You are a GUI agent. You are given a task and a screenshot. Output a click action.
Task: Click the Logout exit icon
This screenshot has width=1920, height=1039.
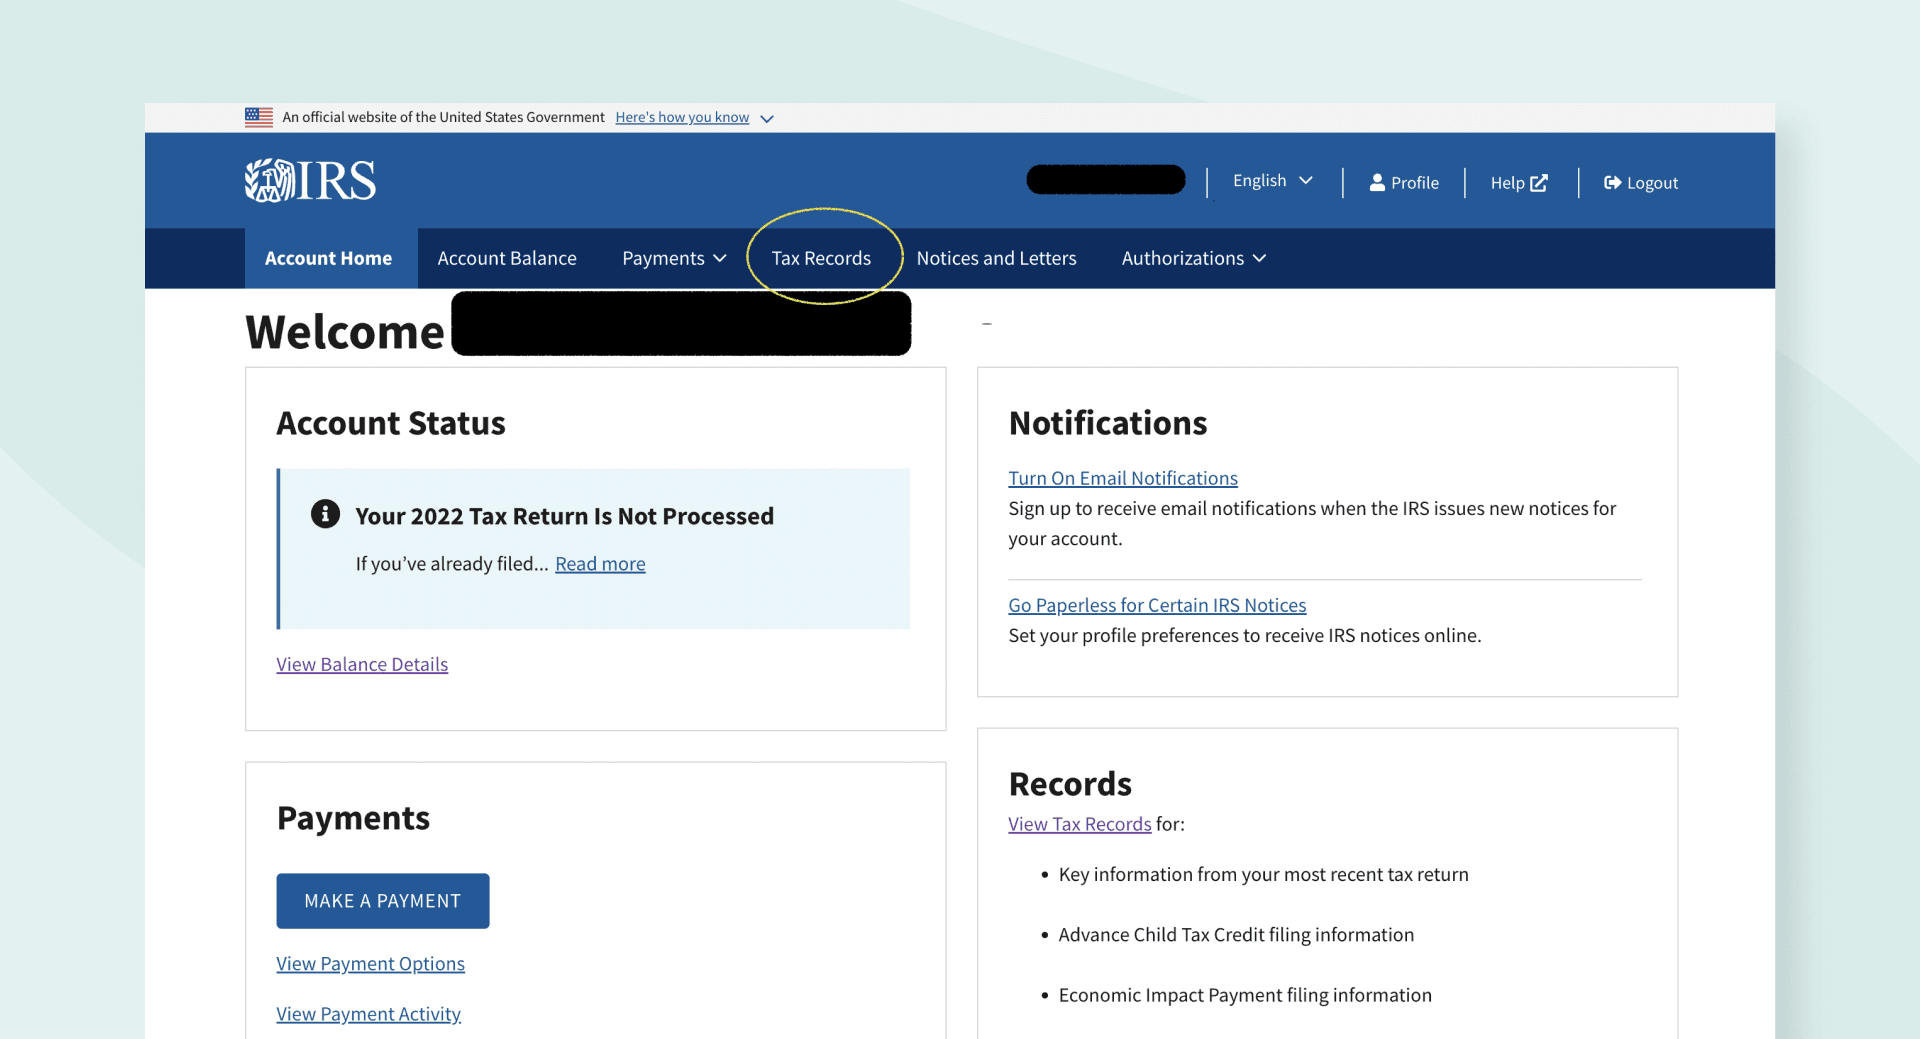pyautogui.click(x=1612, y=182)
